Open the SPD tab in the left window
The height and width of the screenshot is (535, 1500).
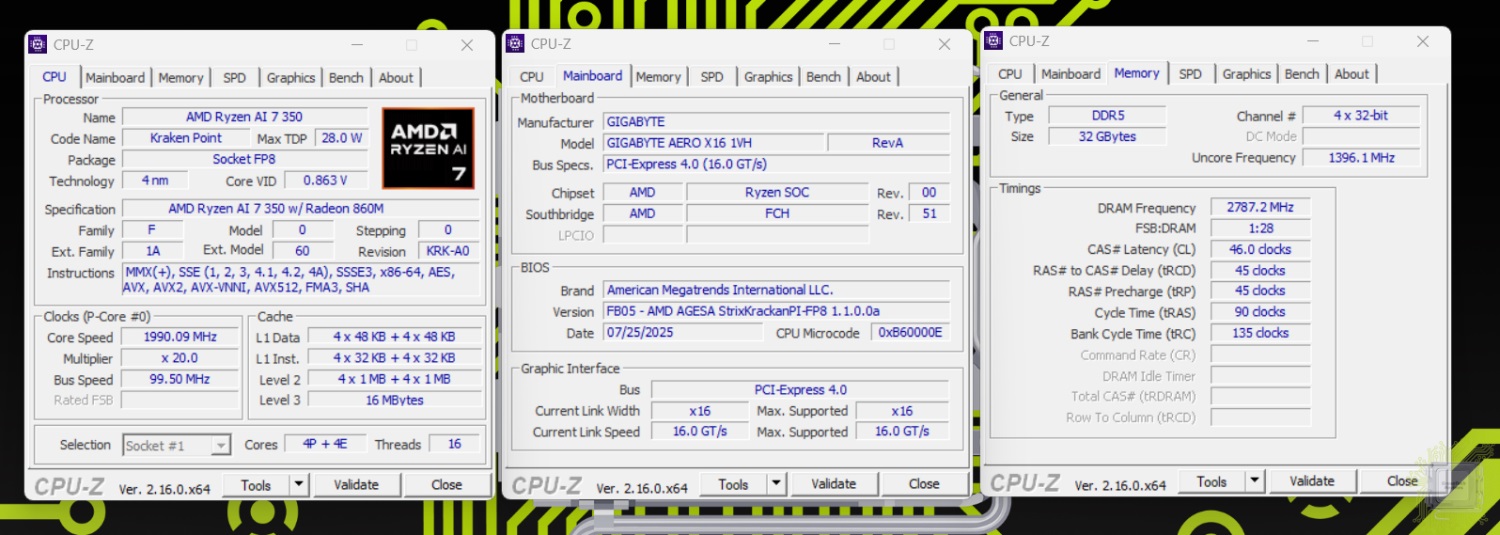(x=234, y=77)
